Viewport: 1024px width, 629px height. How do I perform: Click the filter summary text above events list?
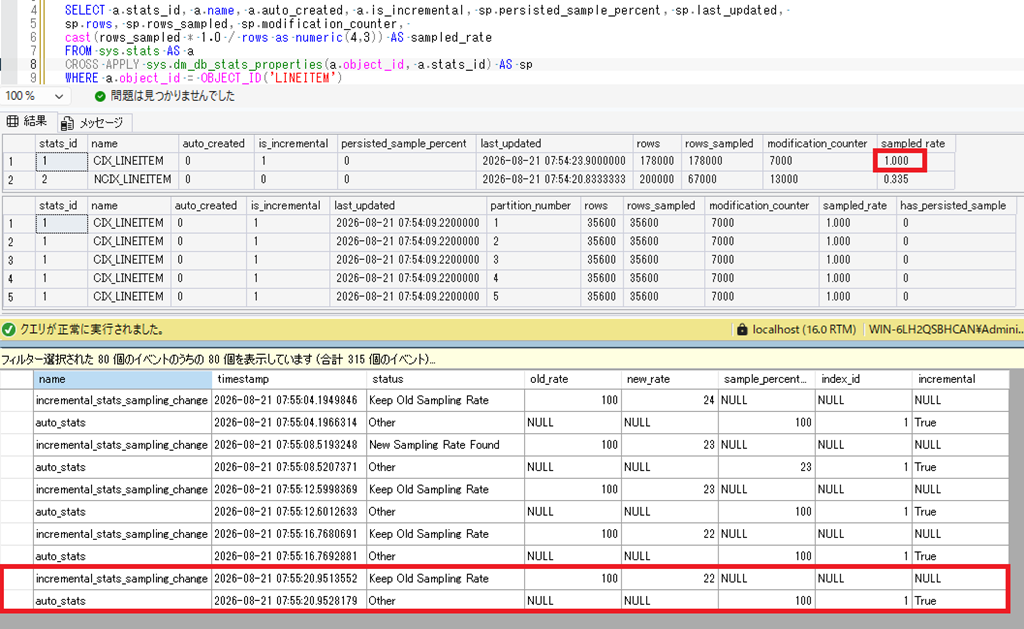(217, 359)
